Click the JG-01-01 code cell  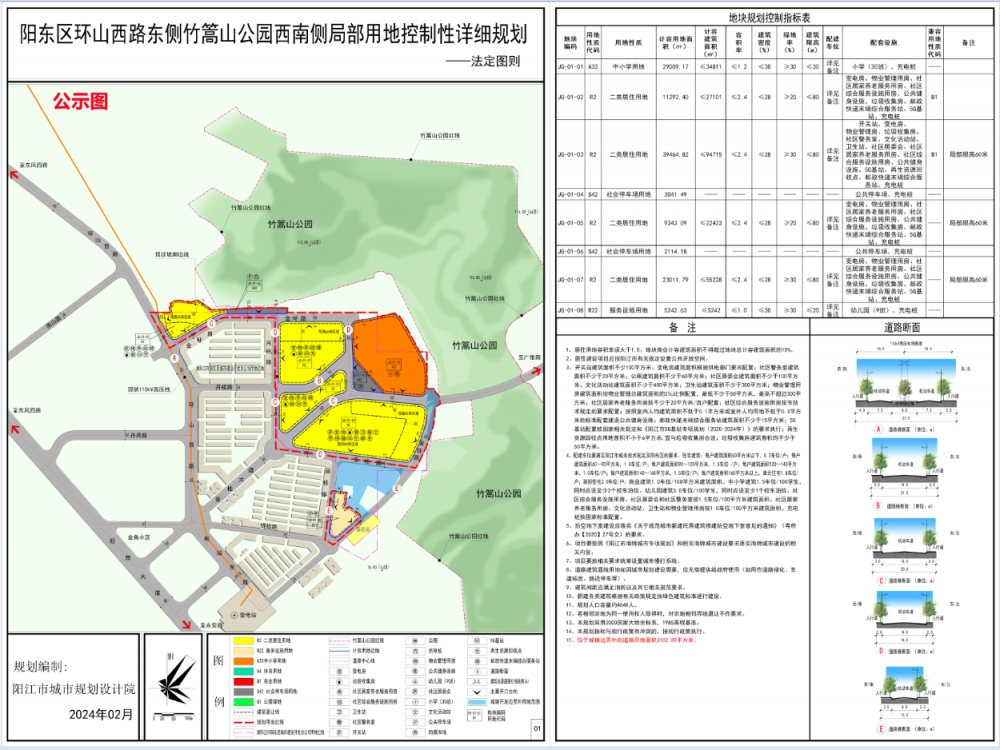[x=570, y=66]
